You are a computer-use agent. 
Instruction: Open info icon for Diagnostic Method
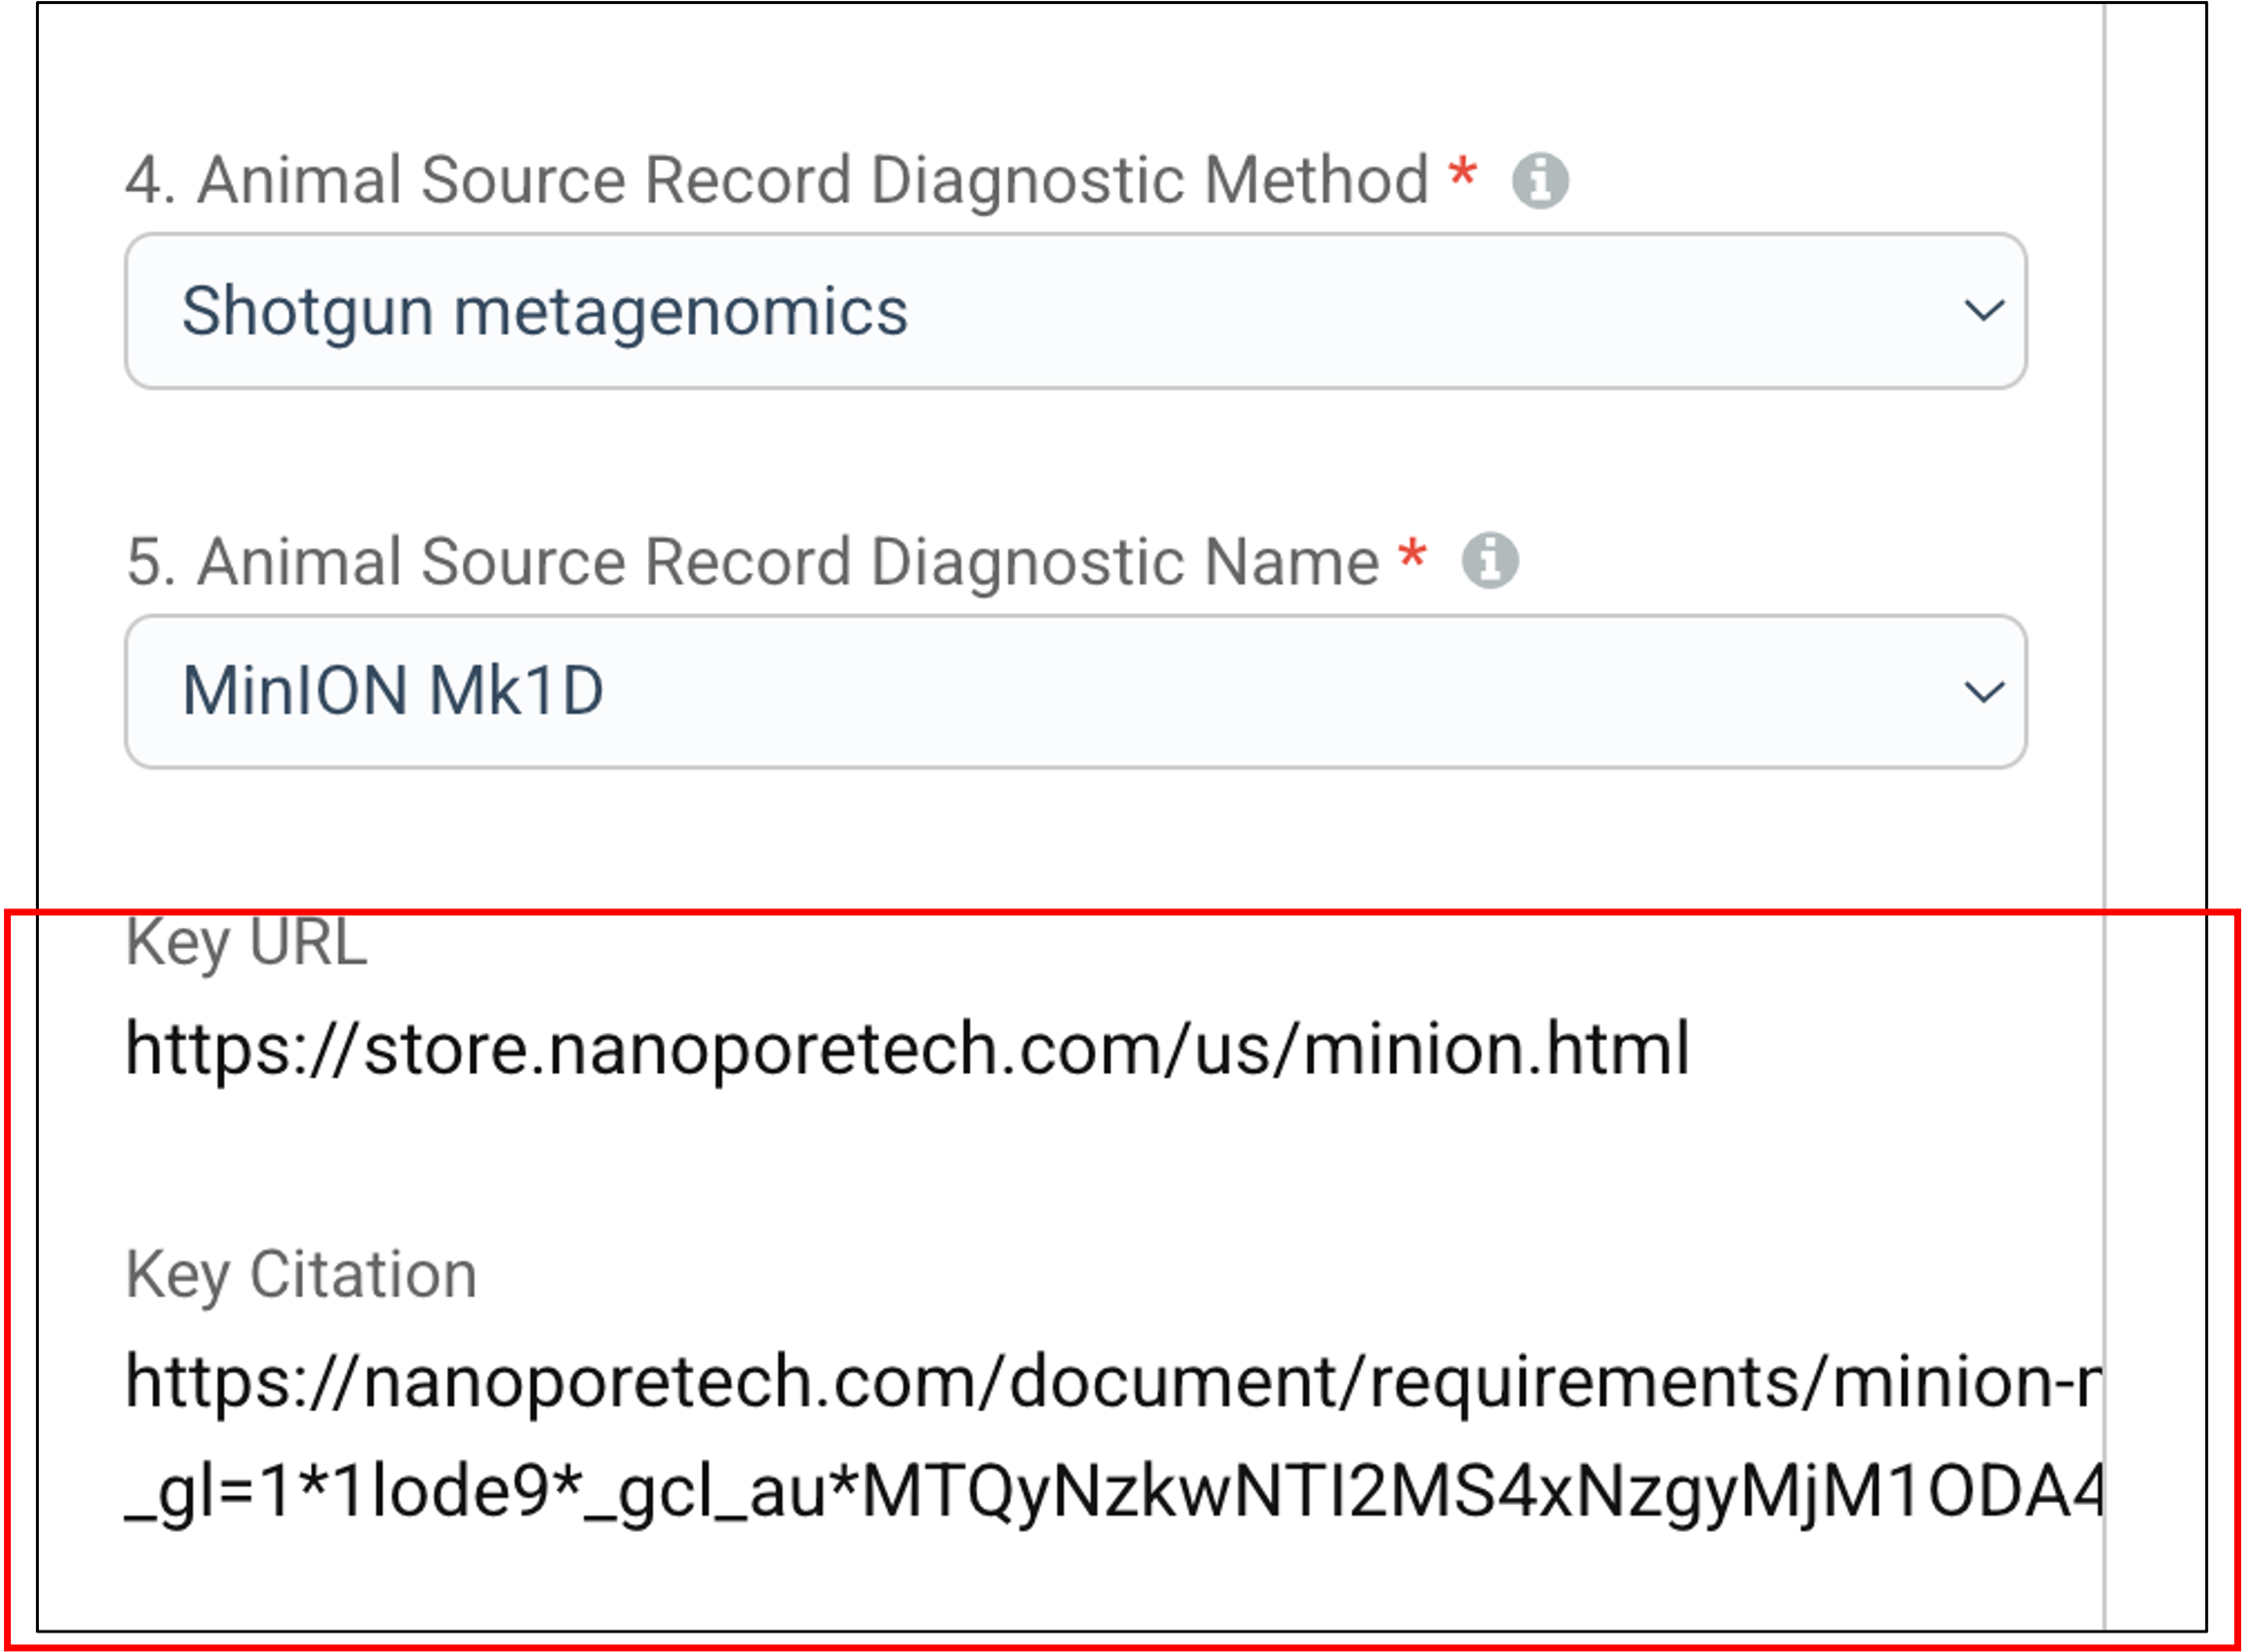pos(1540,181)
